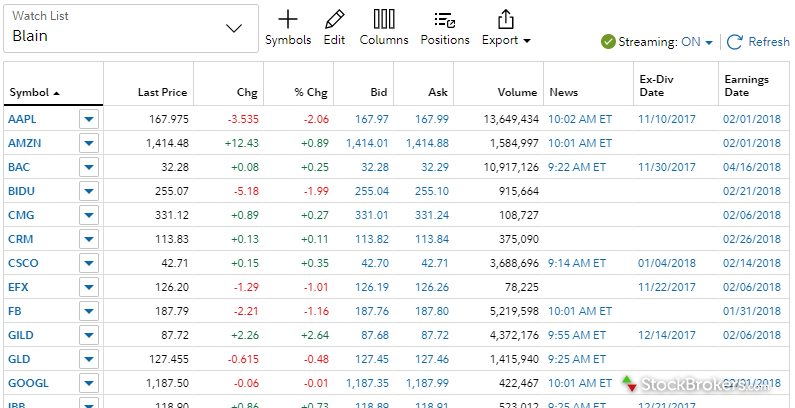This screenshot has height=408, width=795.
Task: Click BAC ex-div date 11/30/2017
Action: click(x=667, y=167)
